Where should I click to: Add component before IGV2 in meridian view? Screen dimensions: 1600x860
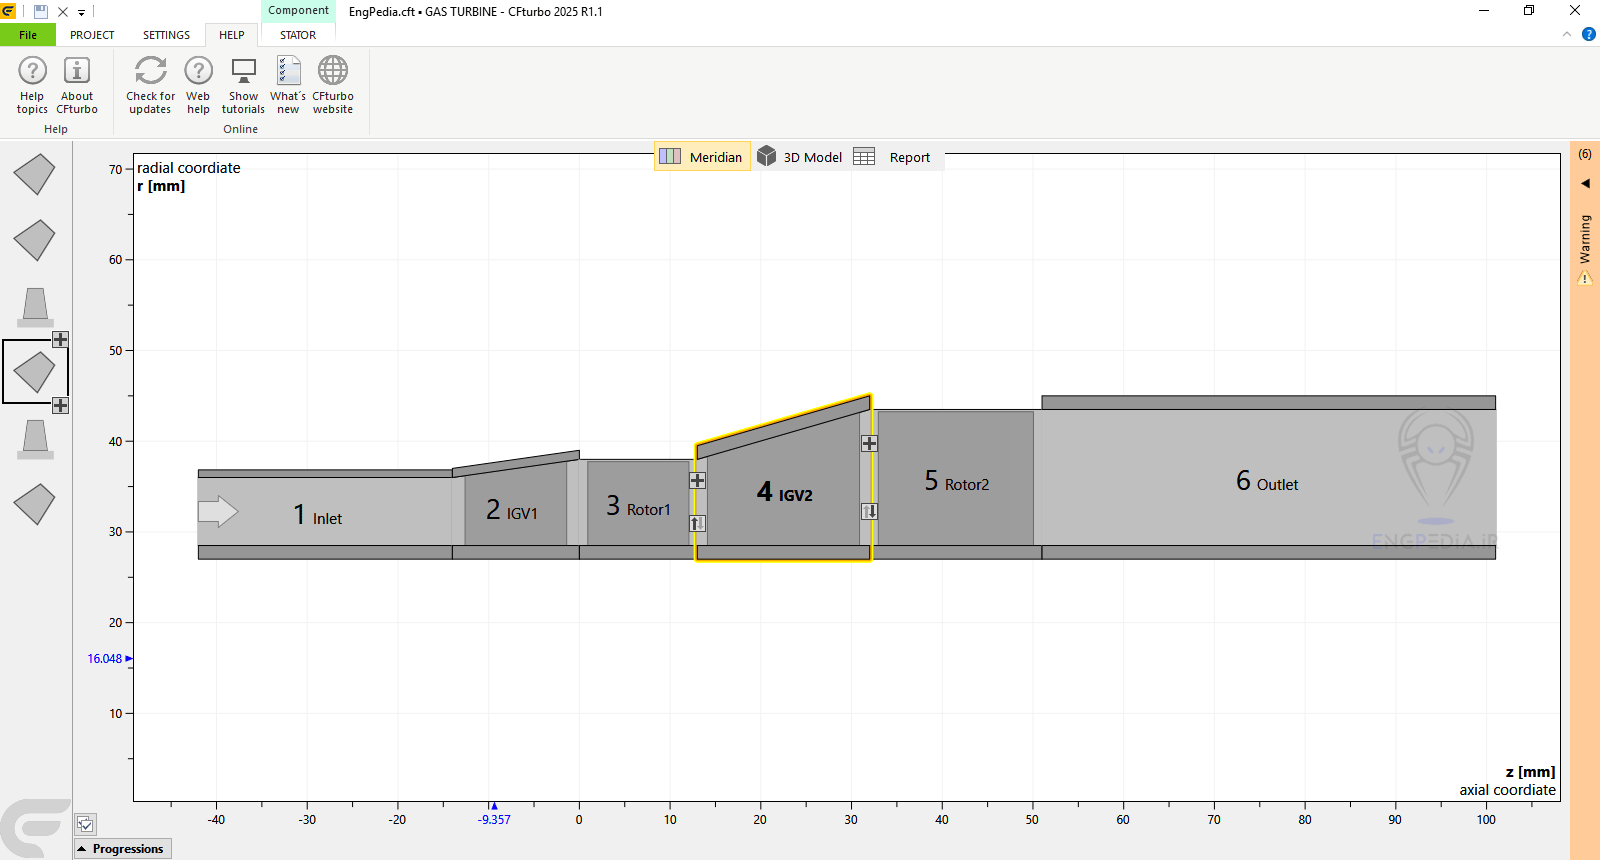tap(698, 480)
